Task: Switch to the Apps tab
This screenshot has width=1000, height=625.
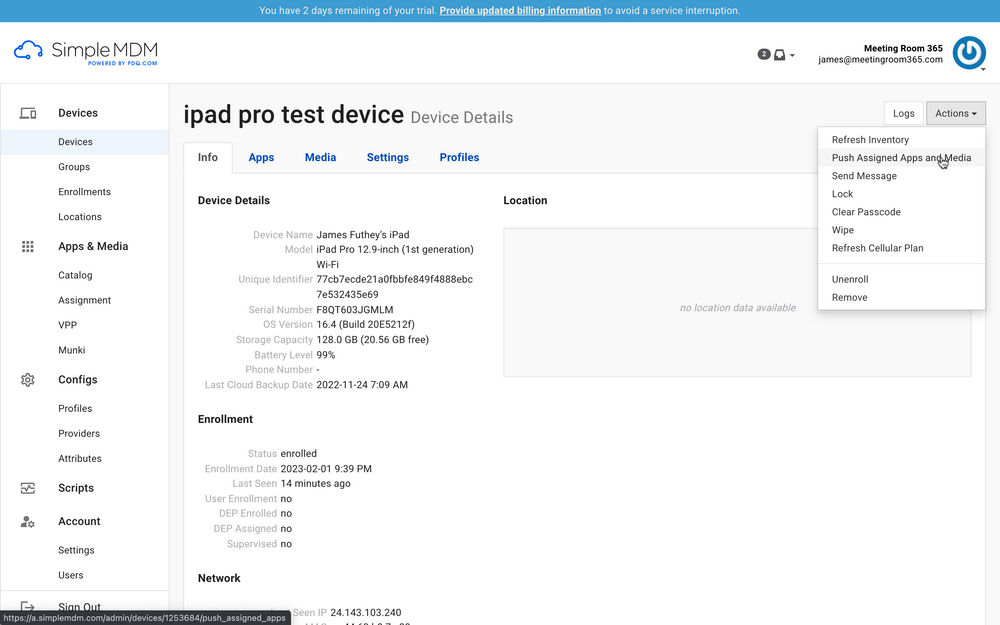Action: (261, 157)
